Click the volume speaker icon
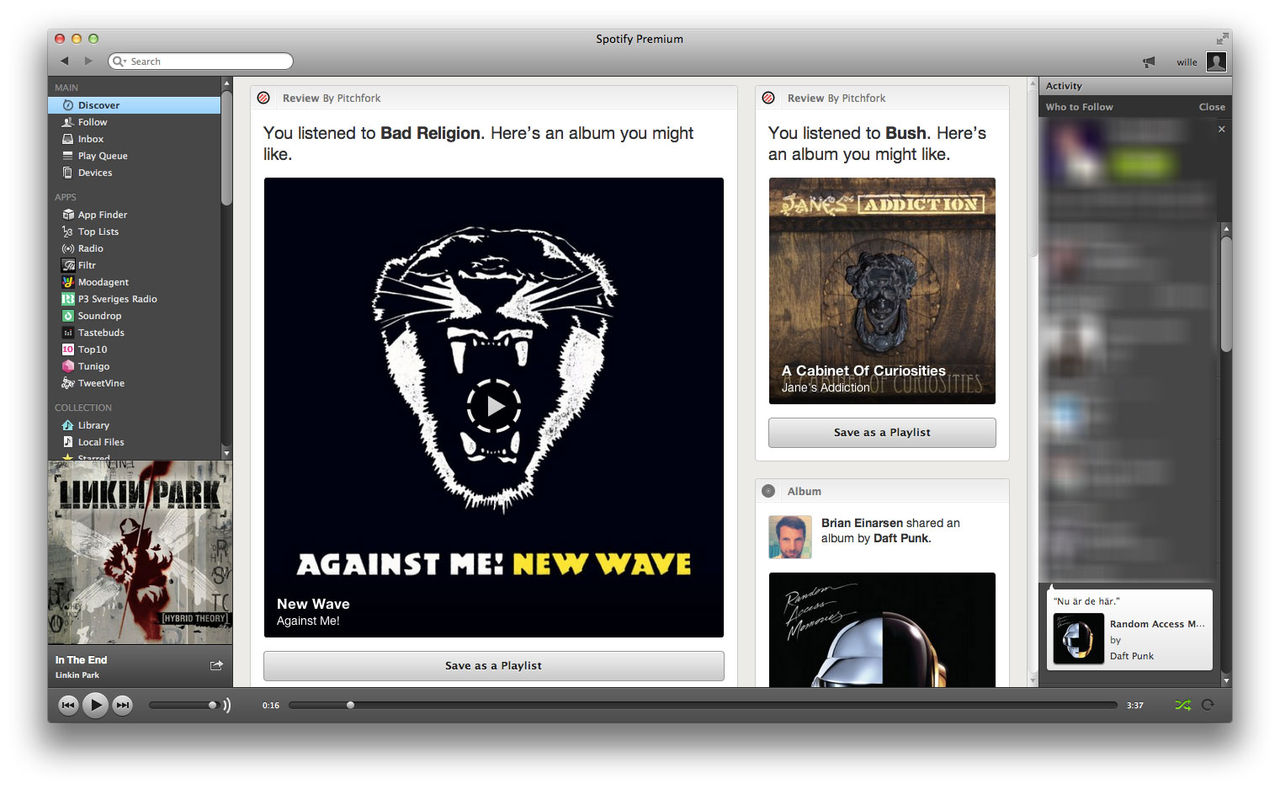Screen dimensions: 1280x789 [227, 705]
